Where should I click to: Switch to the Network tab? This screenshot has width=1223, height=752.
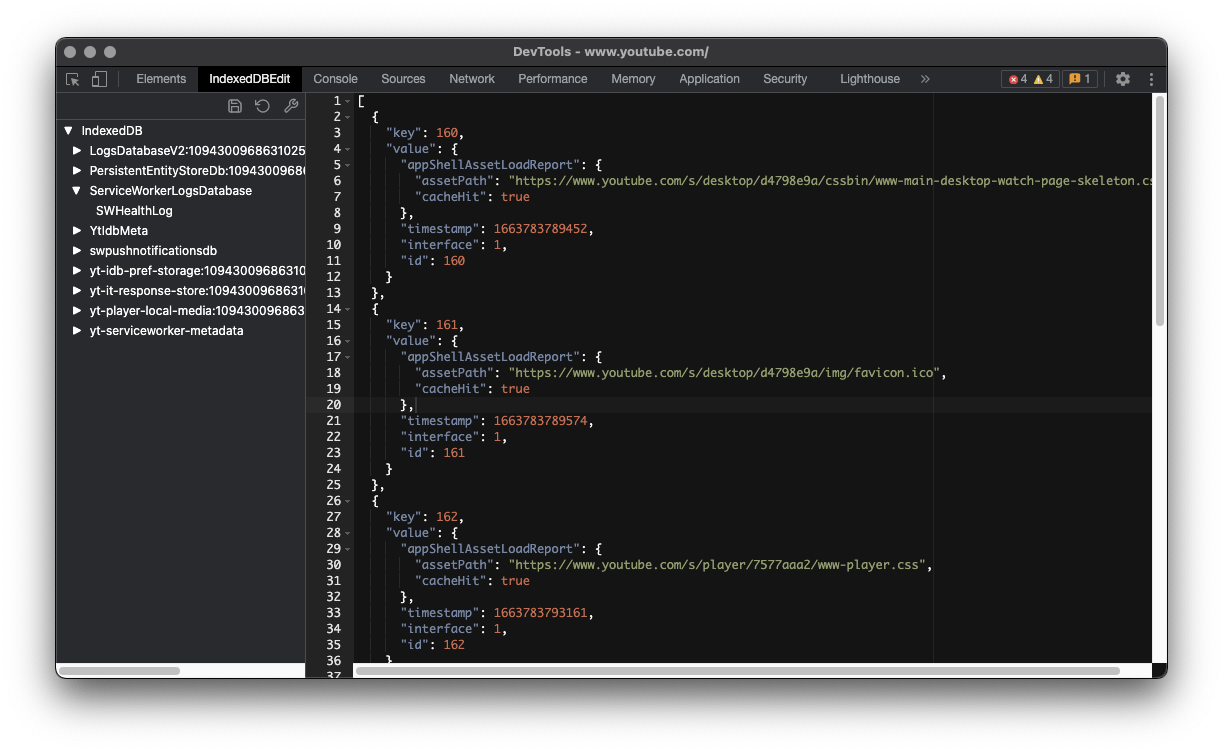[472, 79]
